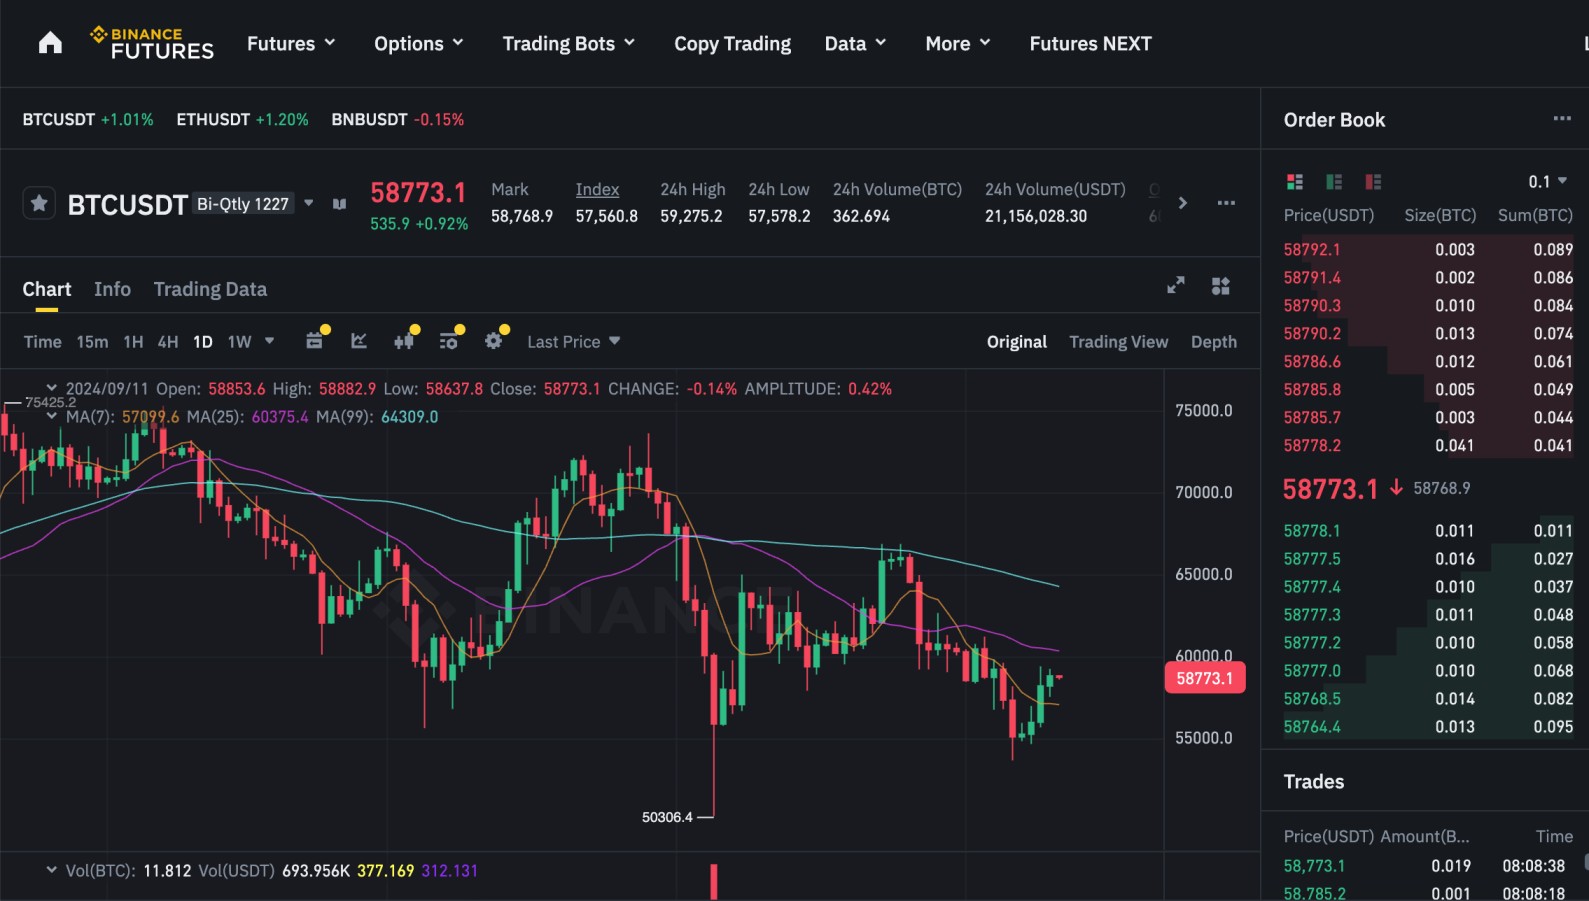Click the 58773.1 price tag on chart axis
This screenshot has width=1589, height=901.
tap(1204, 678)
